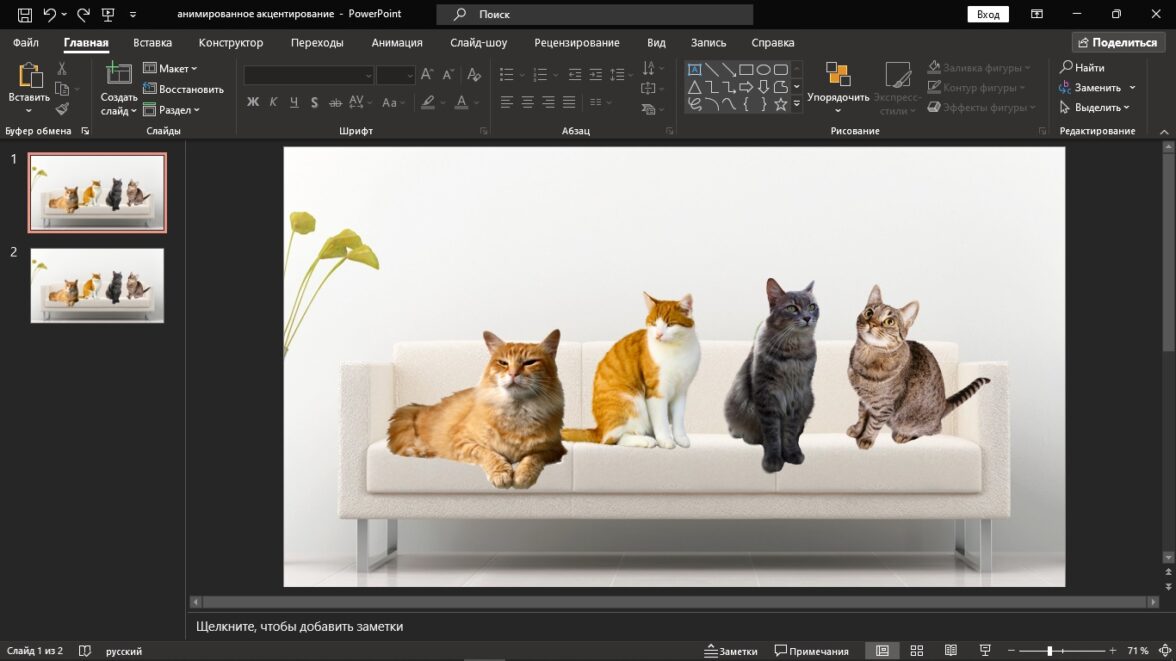1176x661 pixels.
Task: Select the Format Painter brush icon
Action: click(62, 108)
